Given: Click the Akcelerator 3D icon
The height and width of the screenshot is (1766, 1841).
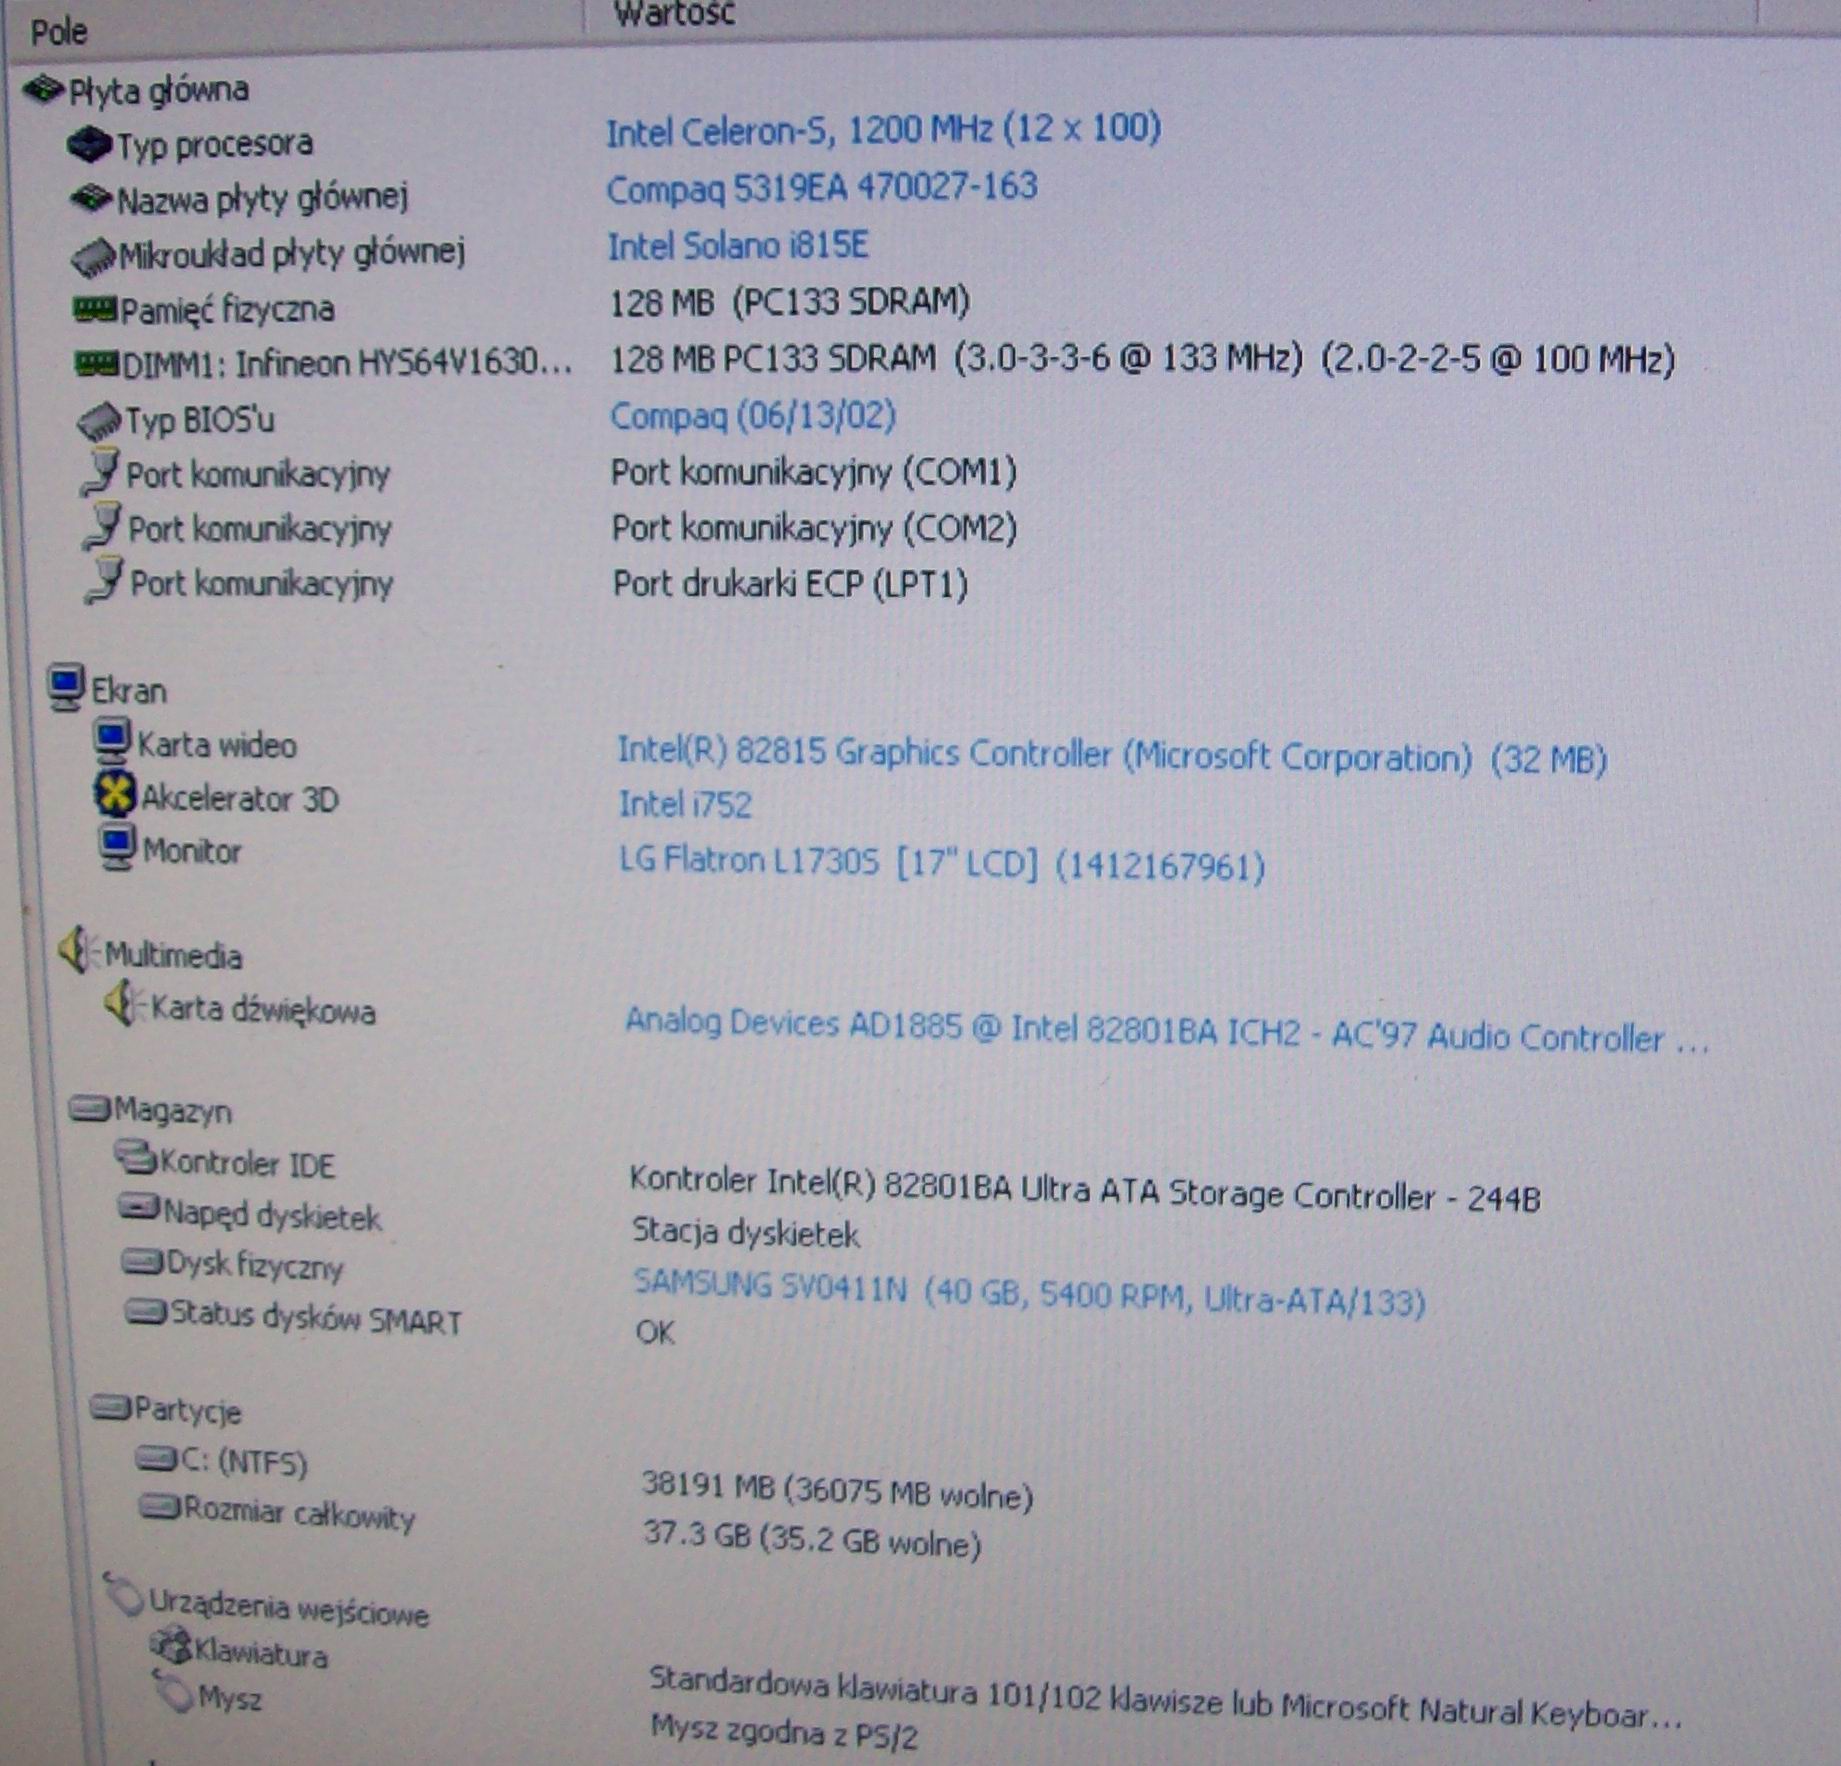Looking at the screenshot, I should pos(115,794).
